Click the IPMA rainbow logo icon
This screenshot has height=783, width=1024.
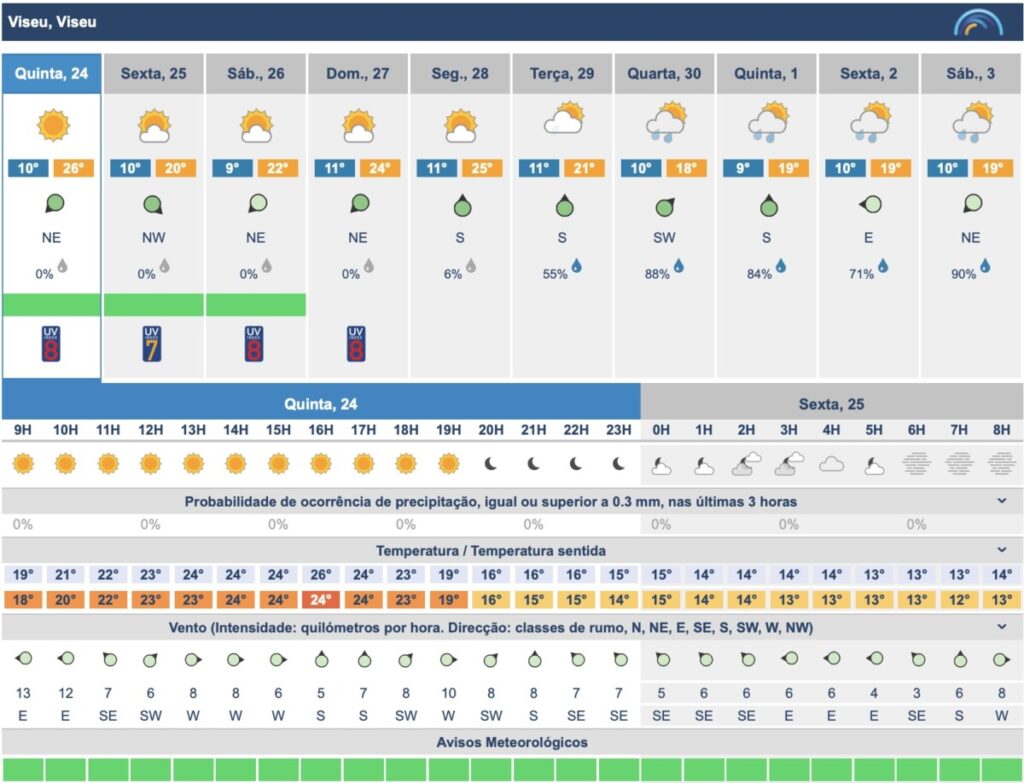(977, 22)
